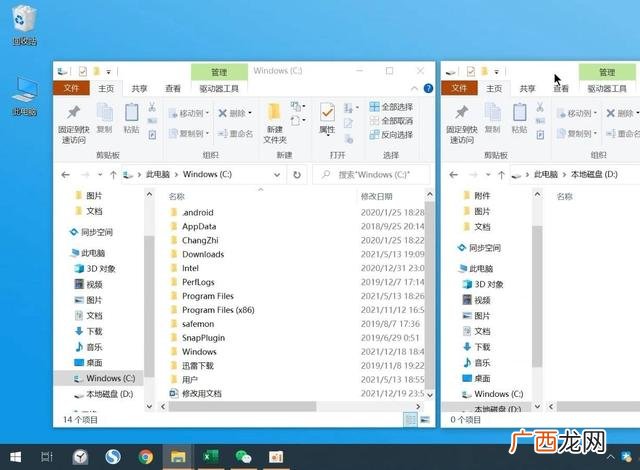Viewport: 640px width, 470px height.
Task: Open File Explorer on the taskbar
Action: 178,457
